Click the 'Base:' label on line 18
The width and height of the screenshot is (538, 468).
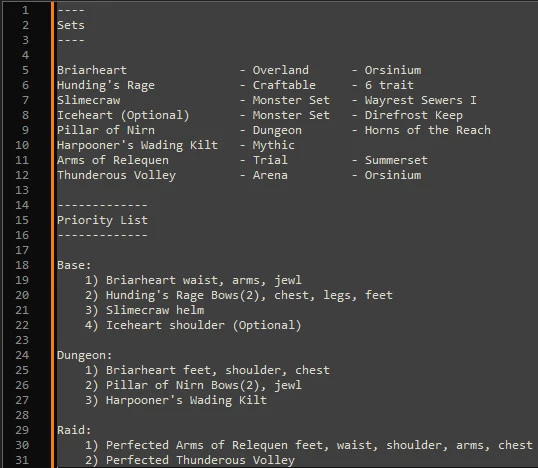74,265
